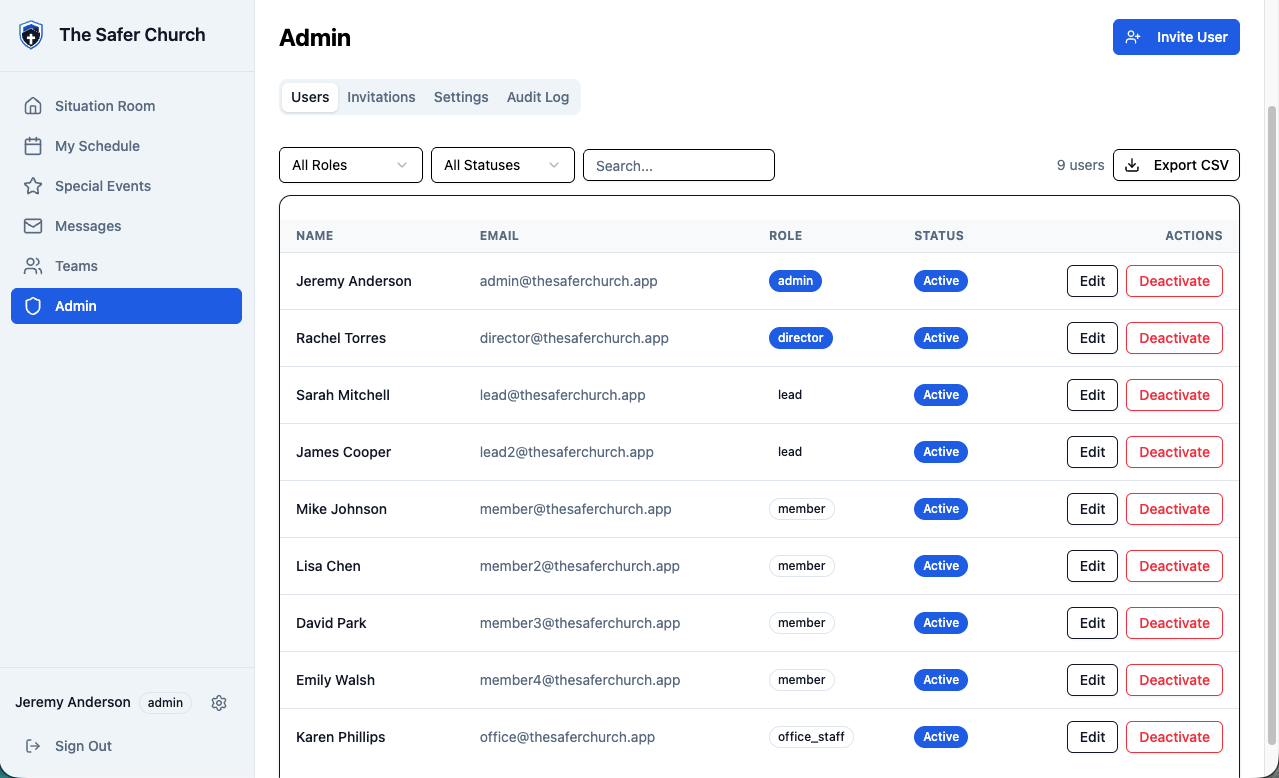The width and height of the screenshot is (1279, 778).
Task: Open the All Roles filter dropdown
Action: [x=351, y=165]
